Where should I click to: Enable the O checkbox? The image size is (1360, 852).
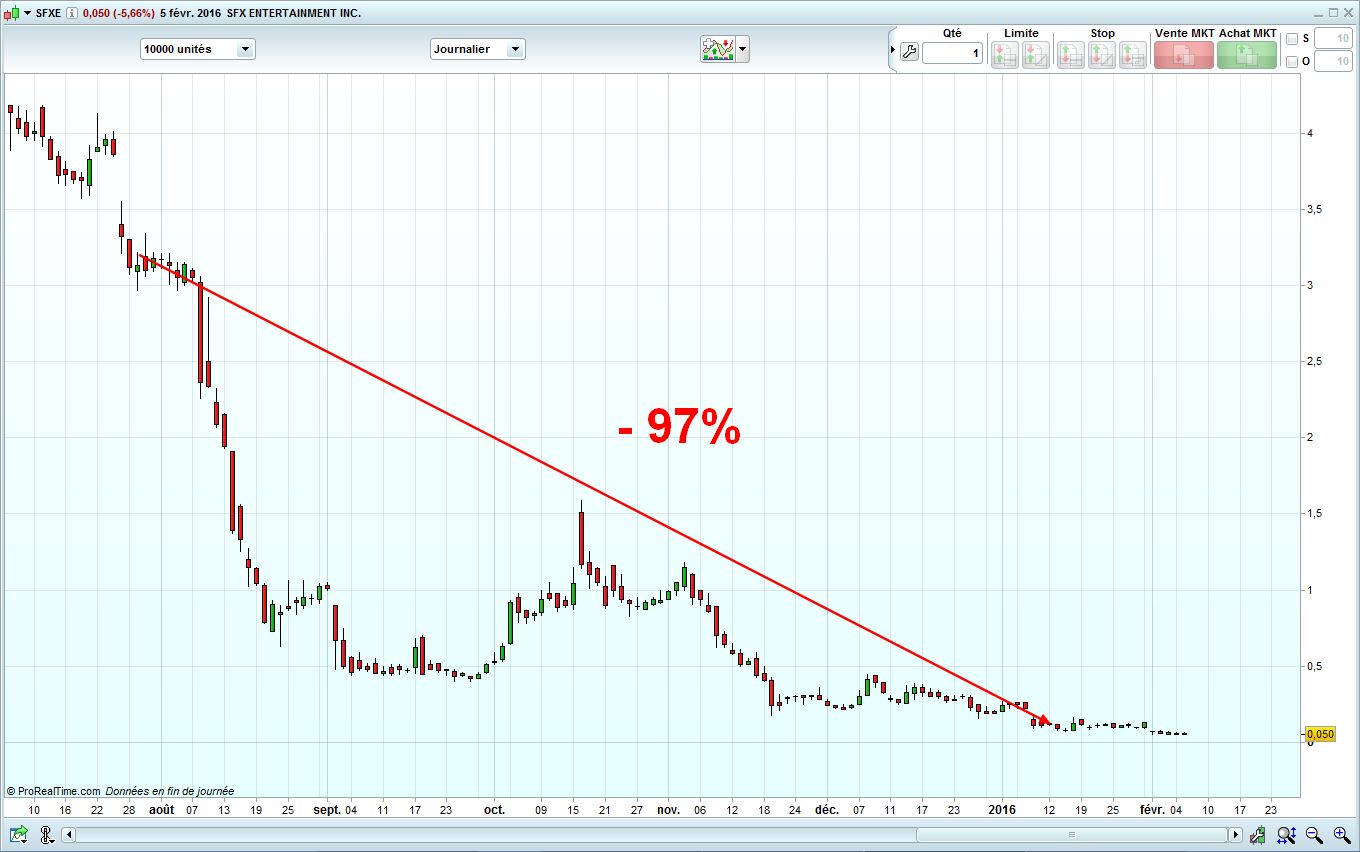(x=1292, y=62)
